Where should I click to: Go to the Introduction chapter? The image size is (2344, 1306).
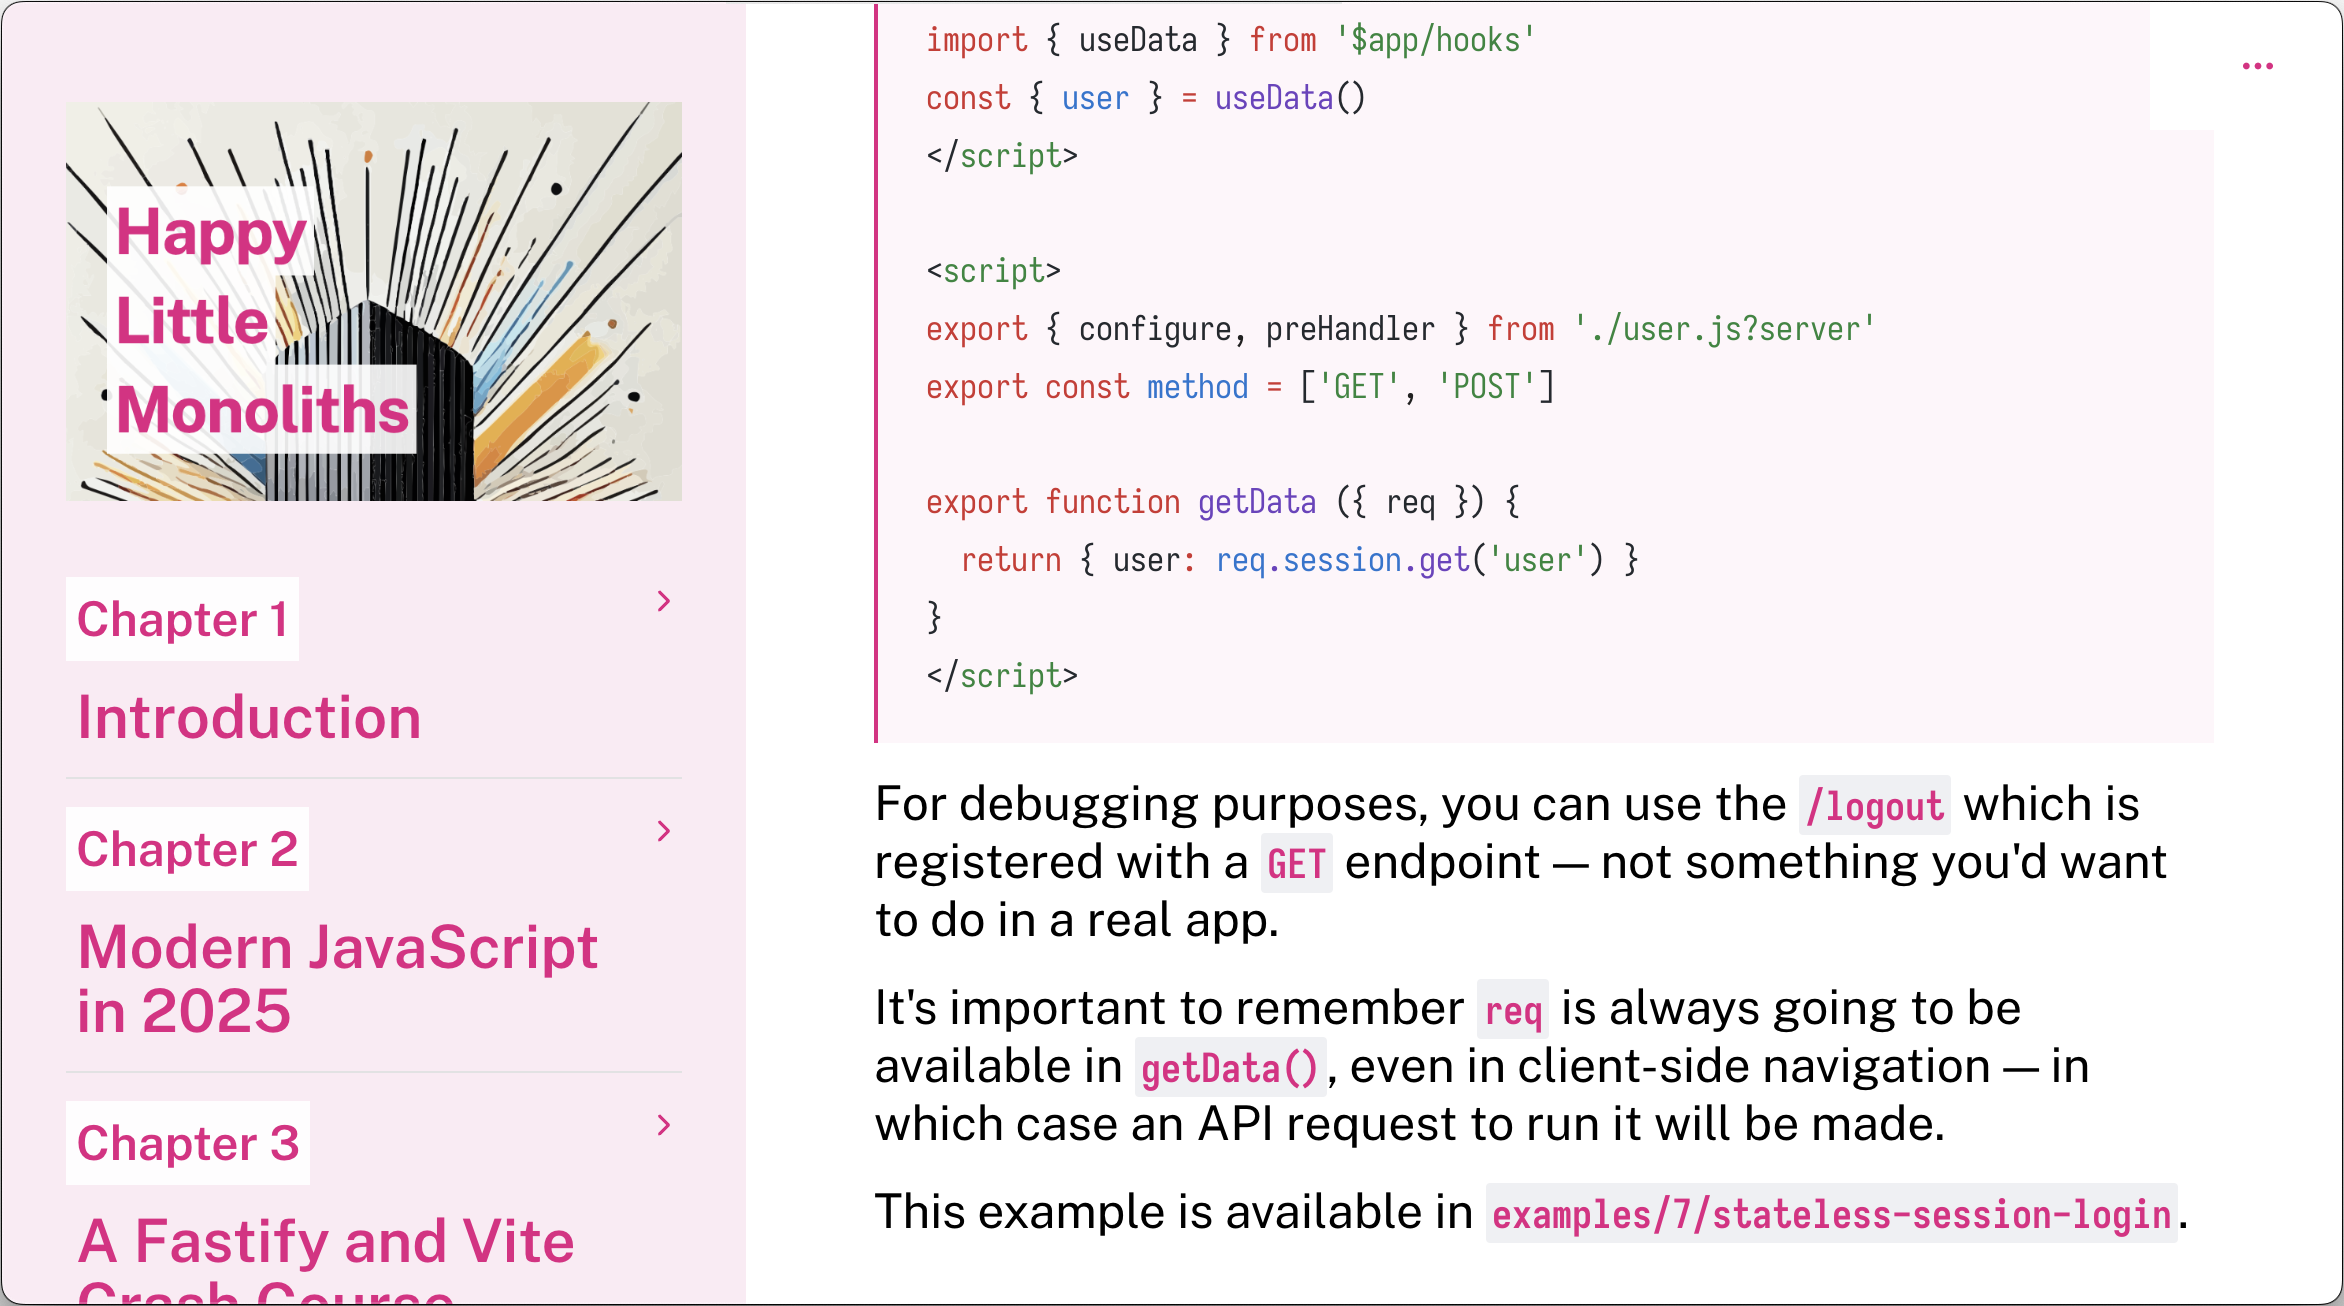point(249,717)
